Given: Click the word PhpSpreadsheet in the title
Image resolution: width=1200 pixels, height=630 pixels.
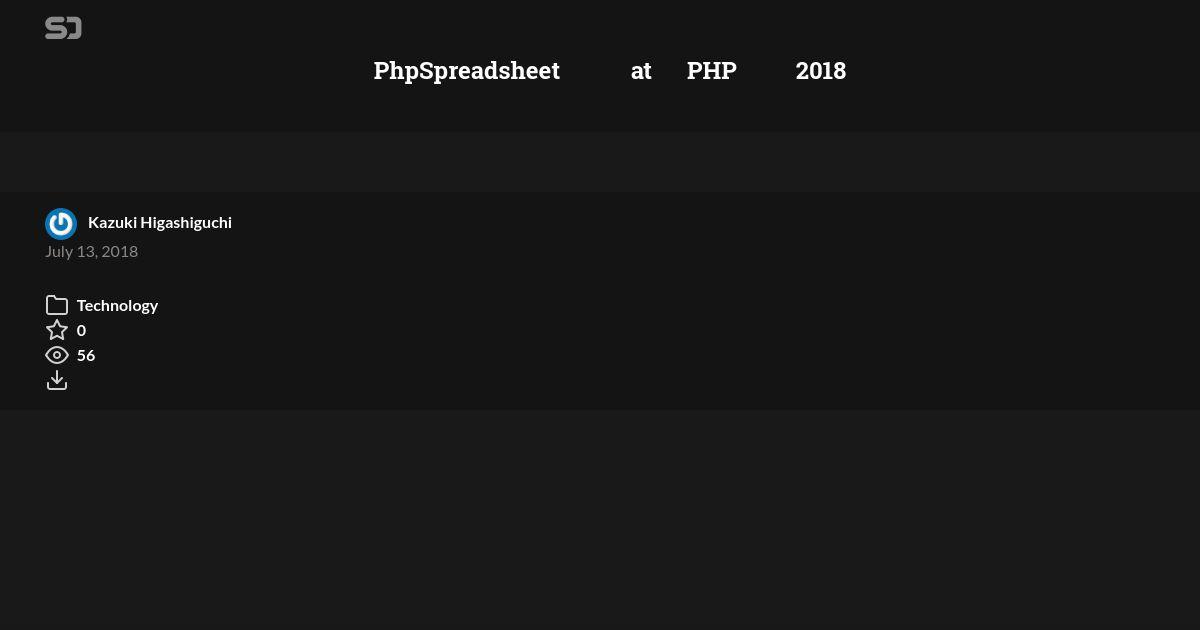Looking at the screenshot, I should 467,71.
